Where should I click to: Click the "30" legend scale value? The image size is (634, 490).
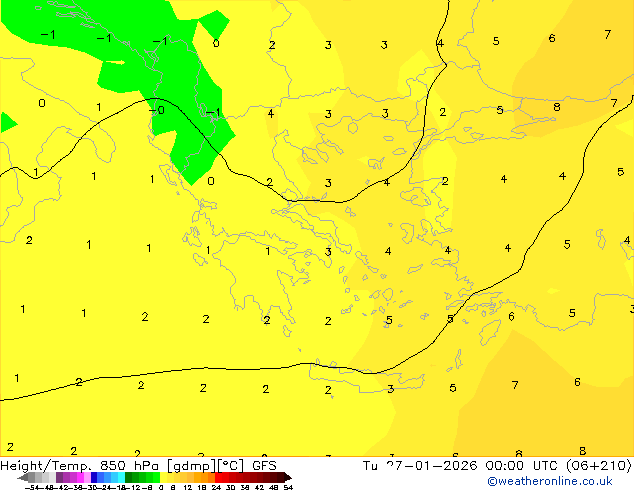pos(230,487)
